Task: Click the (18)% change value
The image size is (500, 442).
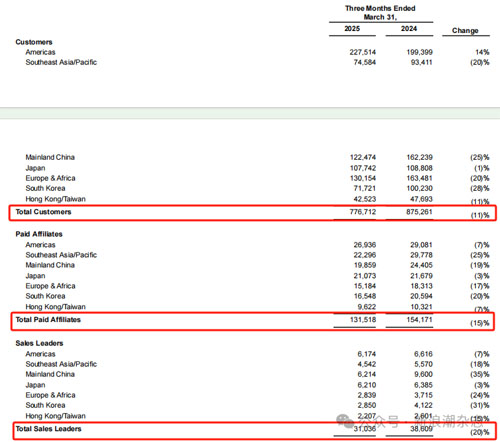Action: click(x=480, y=364)
